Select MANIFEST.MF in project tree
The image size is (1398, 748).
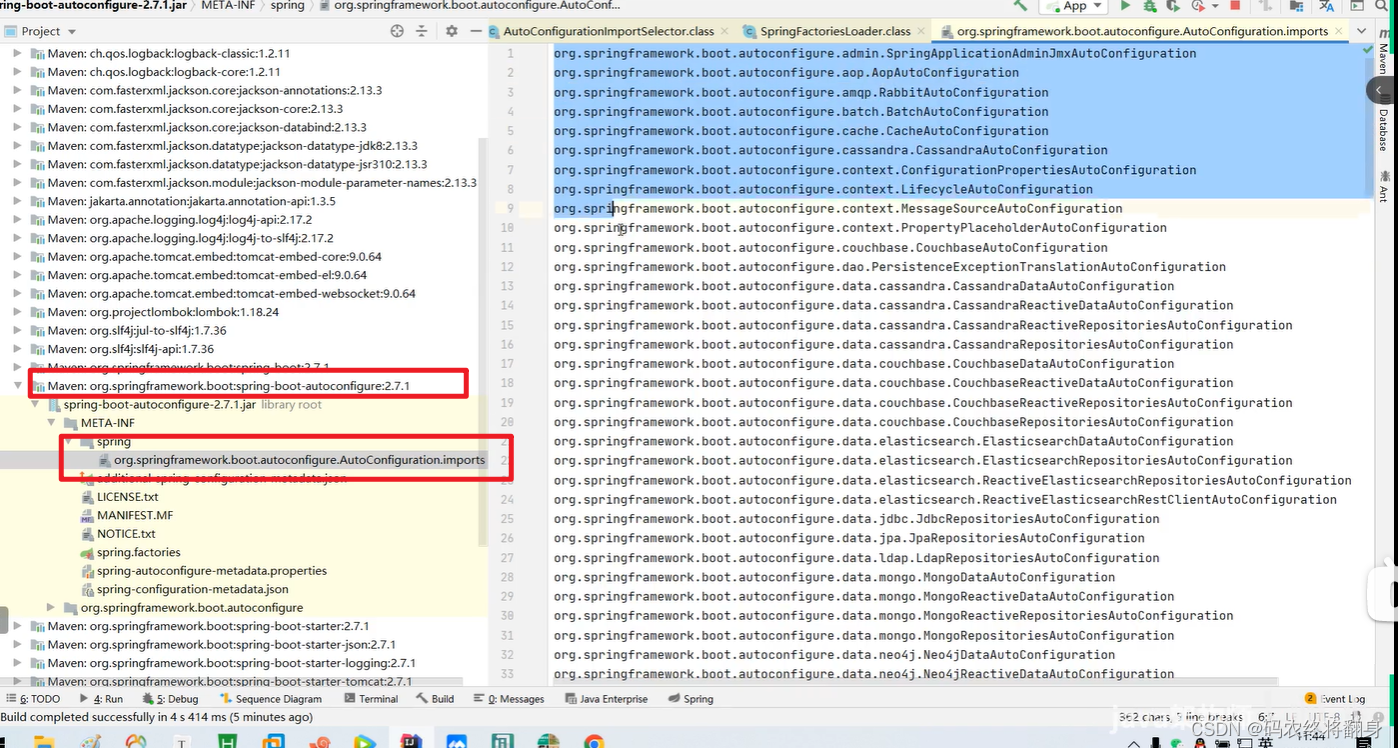(134, 515)
